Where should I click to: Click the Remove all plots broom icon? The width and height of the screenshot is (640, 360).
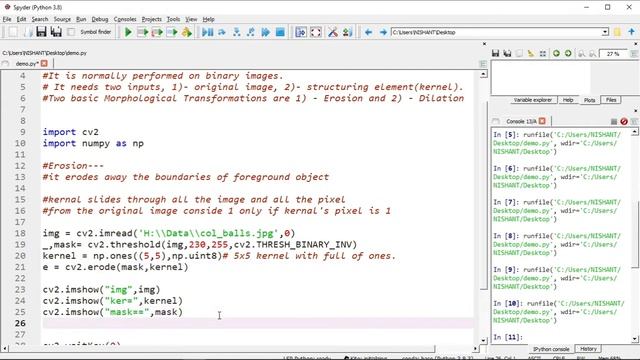pos(531,53)
